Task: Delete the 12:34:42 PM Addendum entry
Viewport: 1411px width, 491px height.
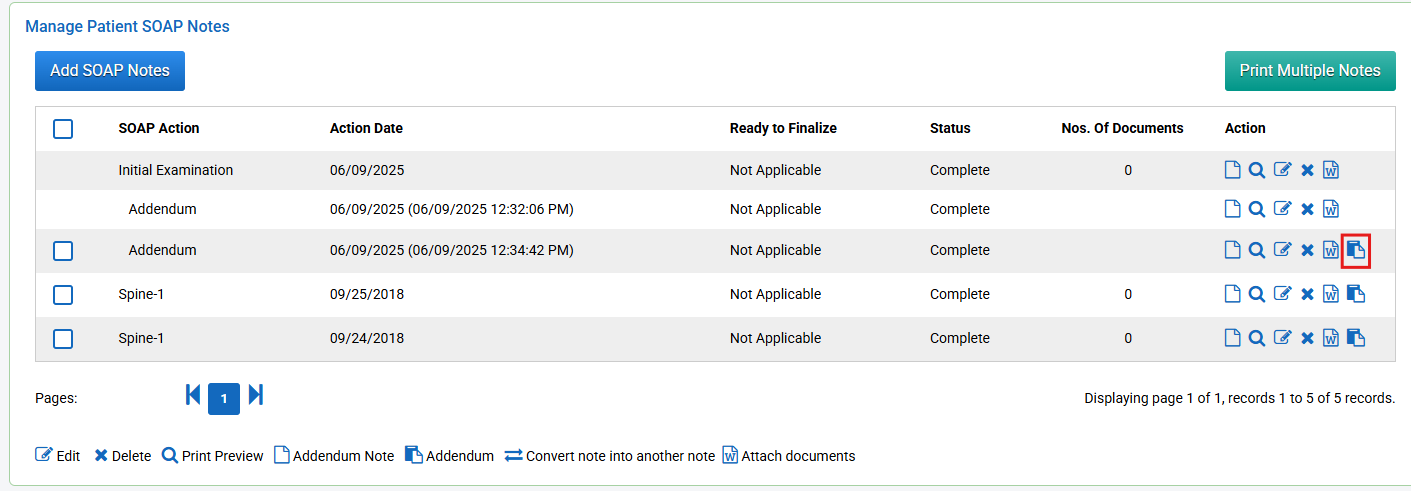Action: (x=1307, y=250)
